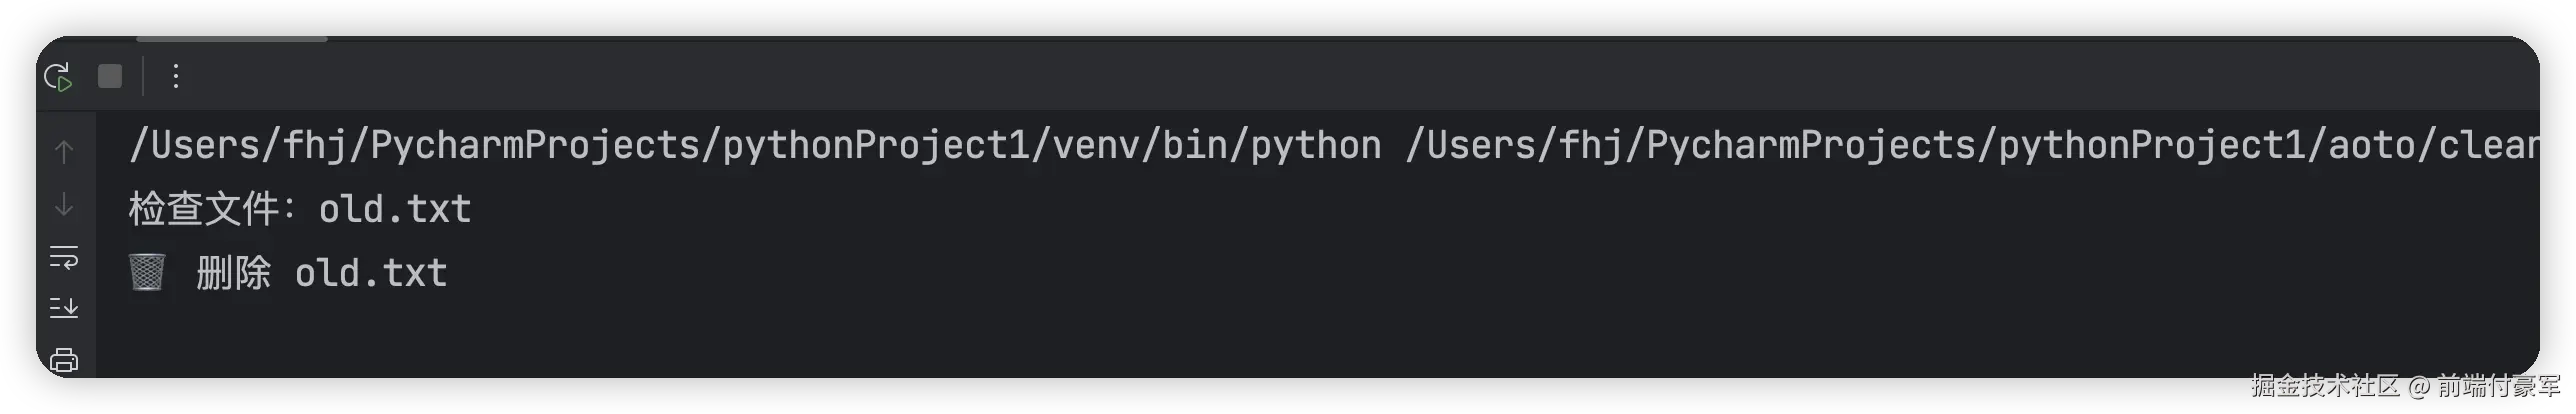
Task: Click the empty console area below the output
Action: coord(1200,335)
